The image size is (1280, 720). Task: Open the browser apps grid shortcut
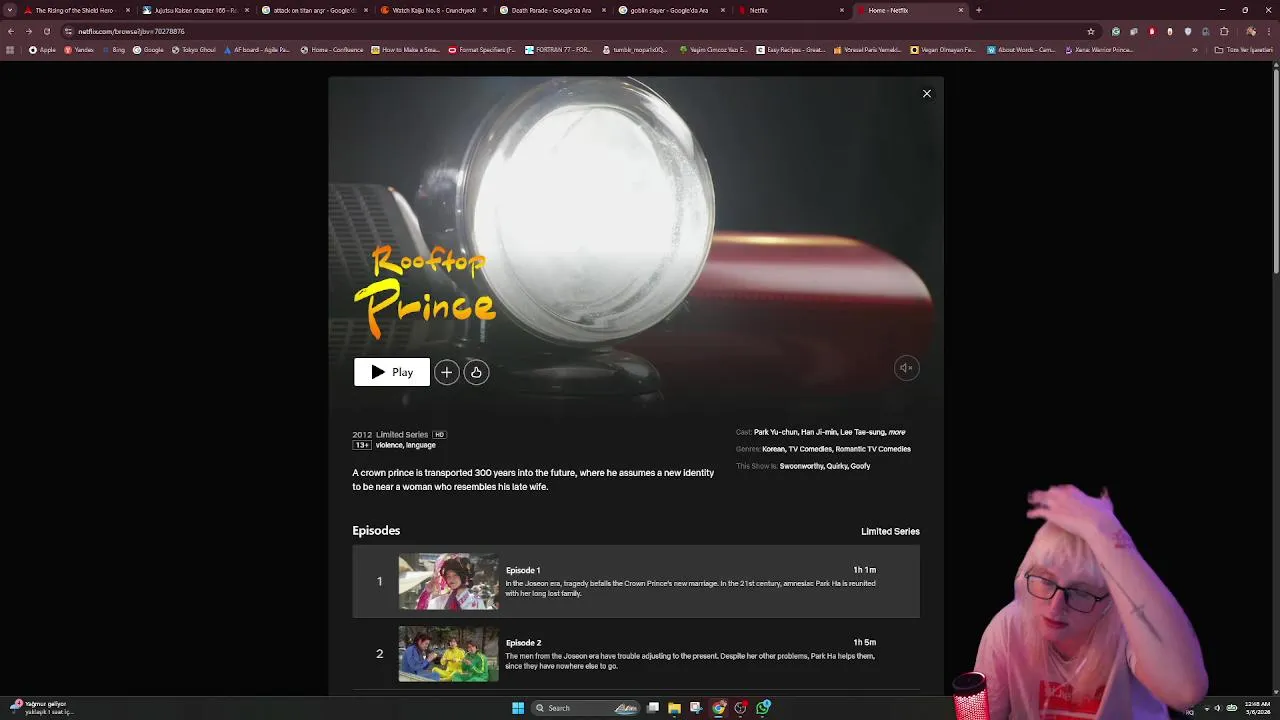point(10,50)
